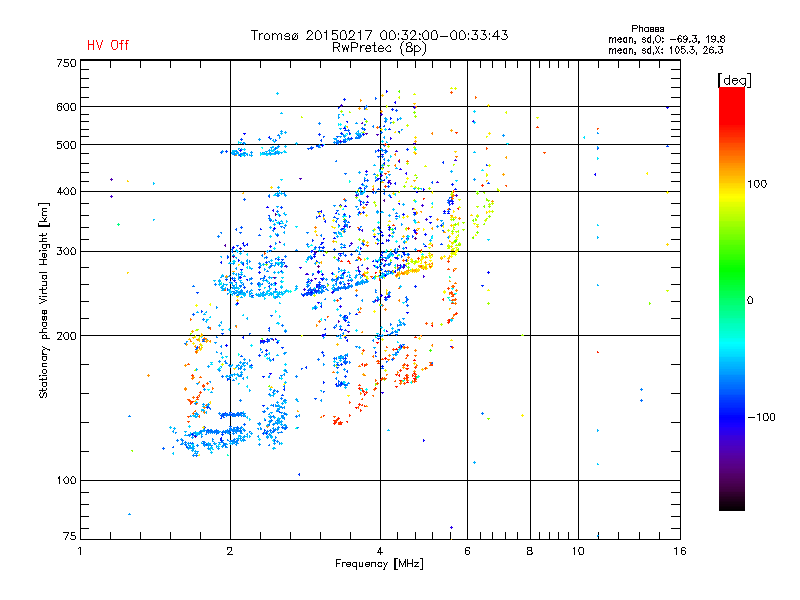This screenshot has height=600, width=800.
Task: Click the 'Phases' statistics heading
Action: click(x=647, y=29)
